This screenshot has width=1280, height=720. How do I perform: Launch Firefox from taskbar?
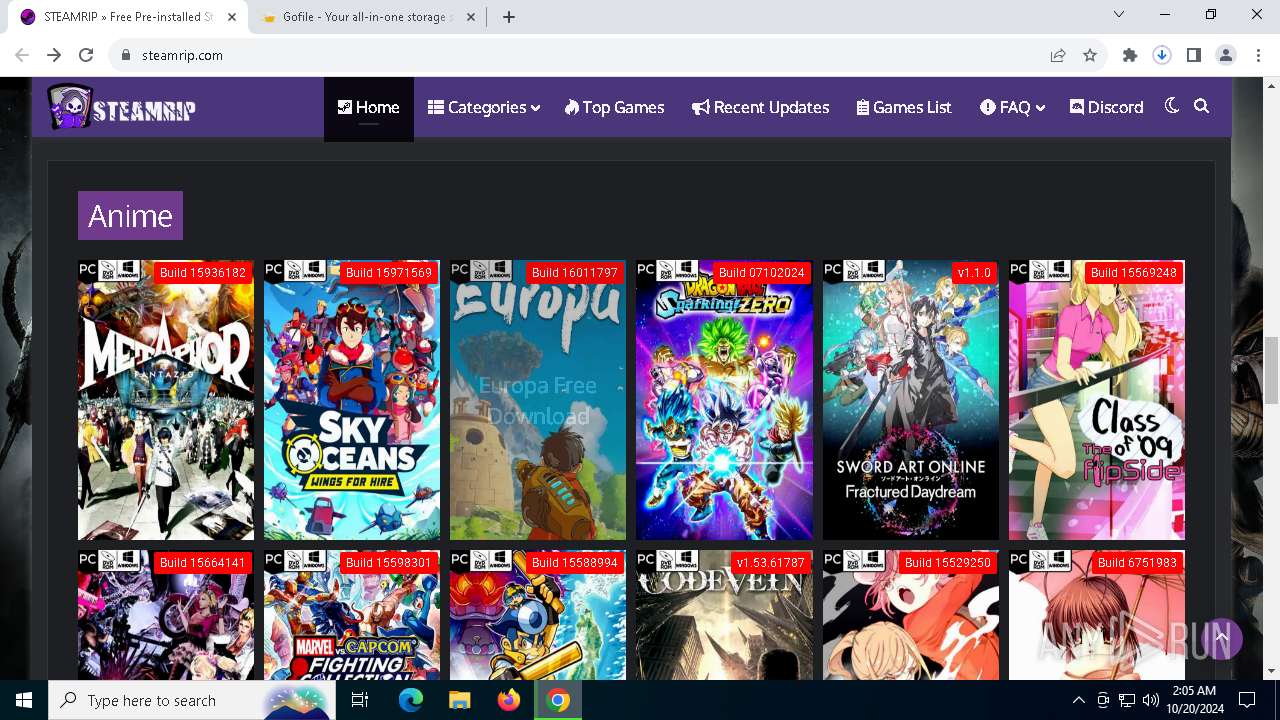coord(509,700)
